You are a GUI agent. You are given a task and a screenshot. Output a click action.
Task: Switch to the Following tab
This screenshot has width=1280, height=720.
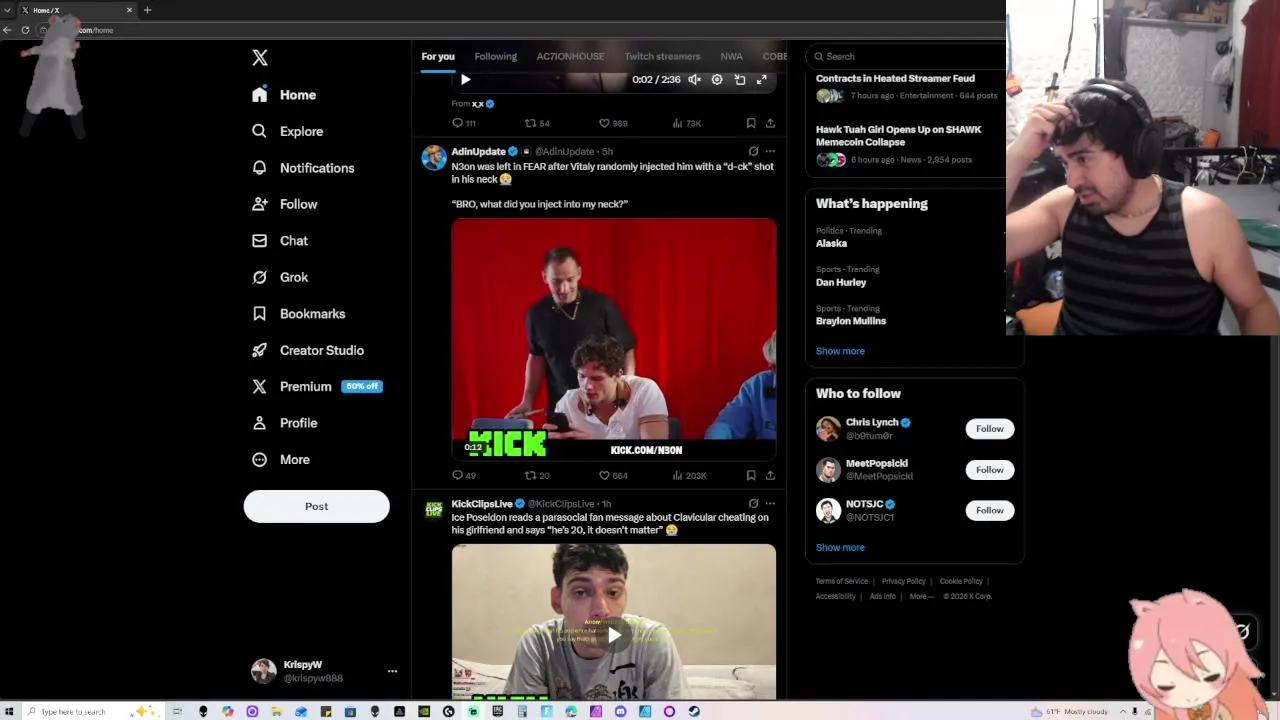click(x=496, y=56)
